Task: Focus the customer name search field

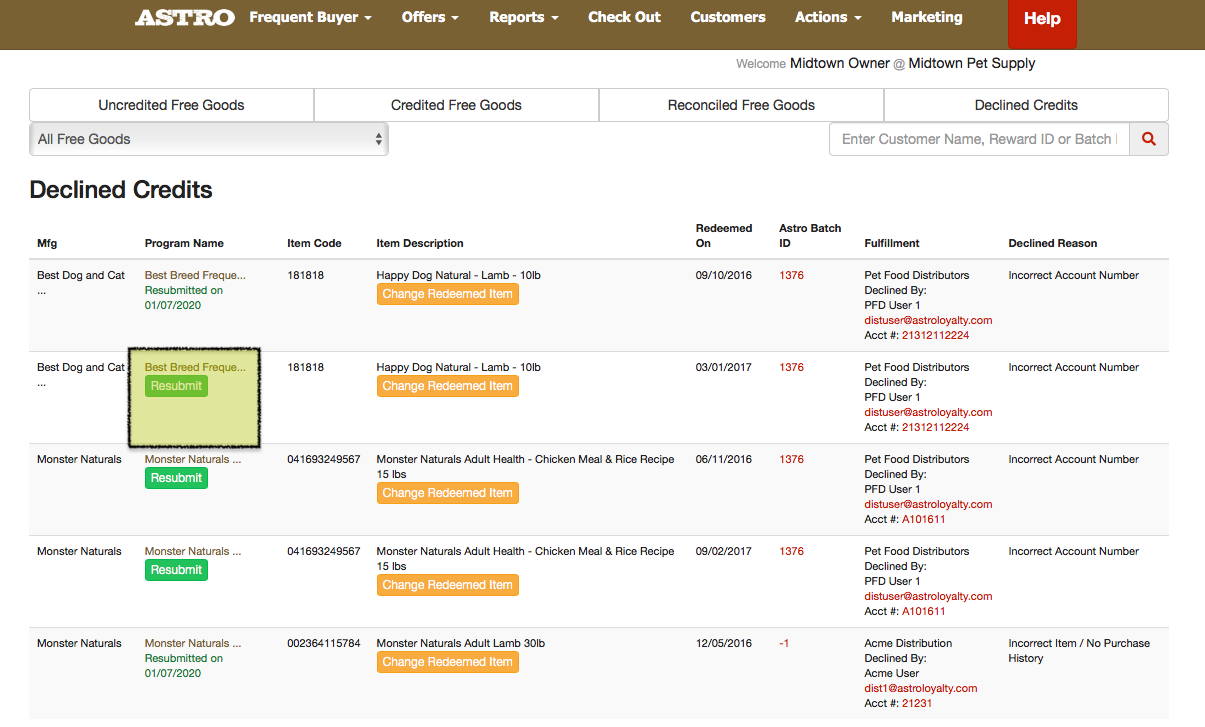Action: pyautogui.click(x=979, y=139)
